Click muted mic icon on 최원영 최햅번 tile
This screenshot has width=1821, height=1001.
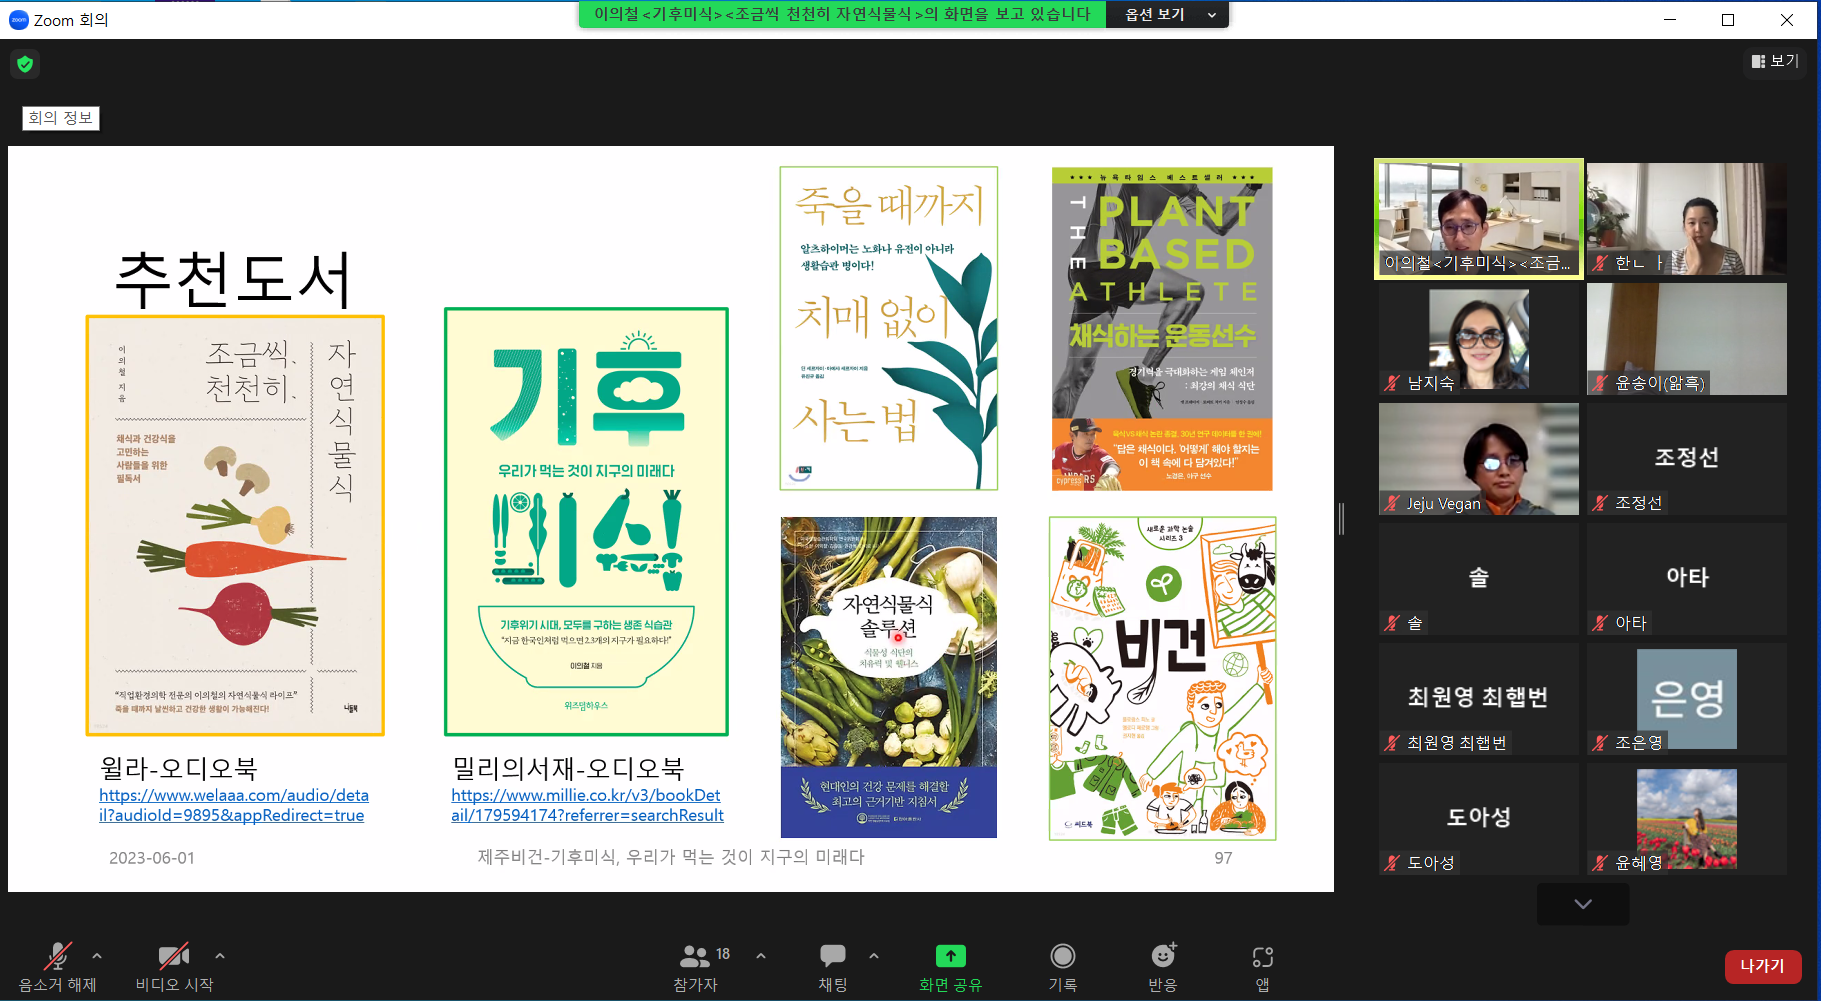[1392, 743]
